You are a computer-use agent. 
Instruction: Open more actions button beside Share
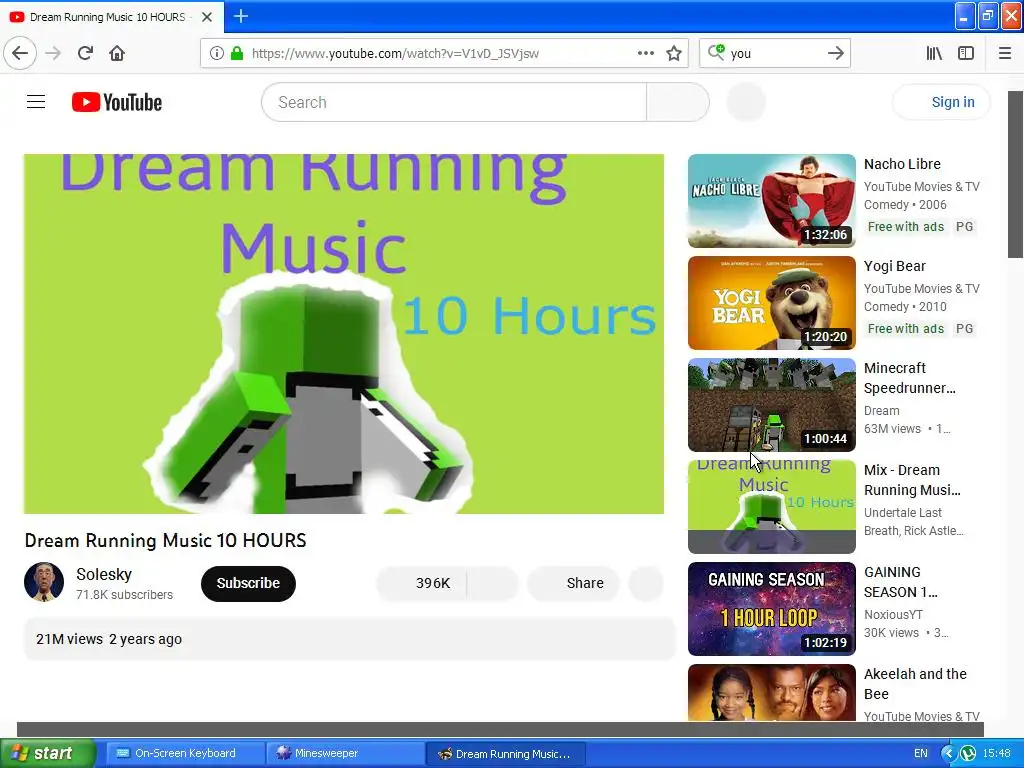pyautogui.click(x=646, y=583)
